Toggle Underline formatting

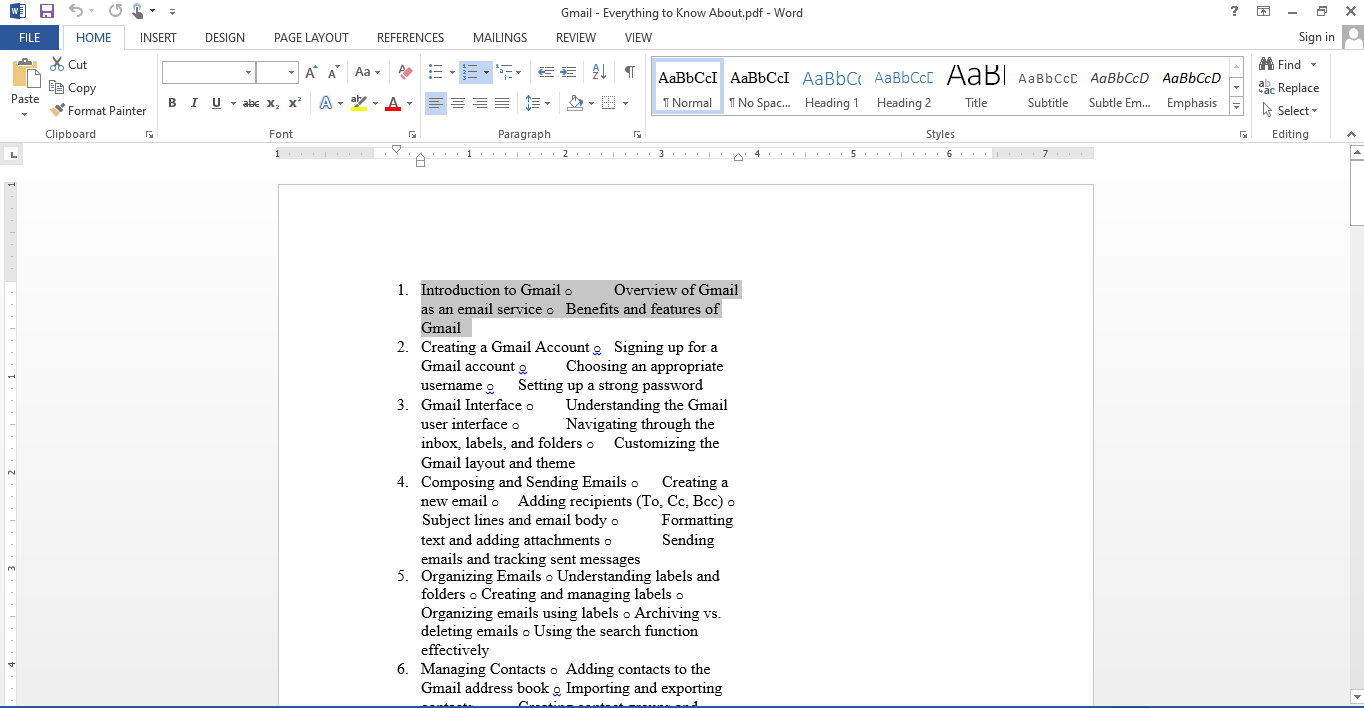[215, 103]
